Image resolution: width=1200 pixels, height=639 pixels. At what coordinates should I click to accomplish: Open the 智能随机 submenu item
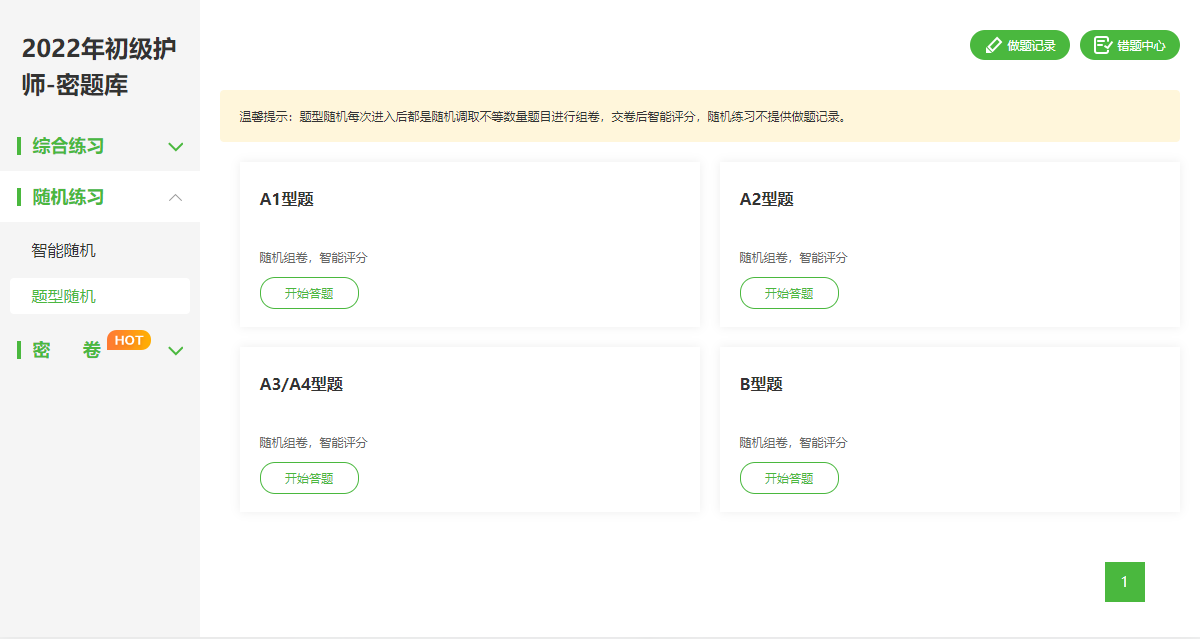coord(64,251)
